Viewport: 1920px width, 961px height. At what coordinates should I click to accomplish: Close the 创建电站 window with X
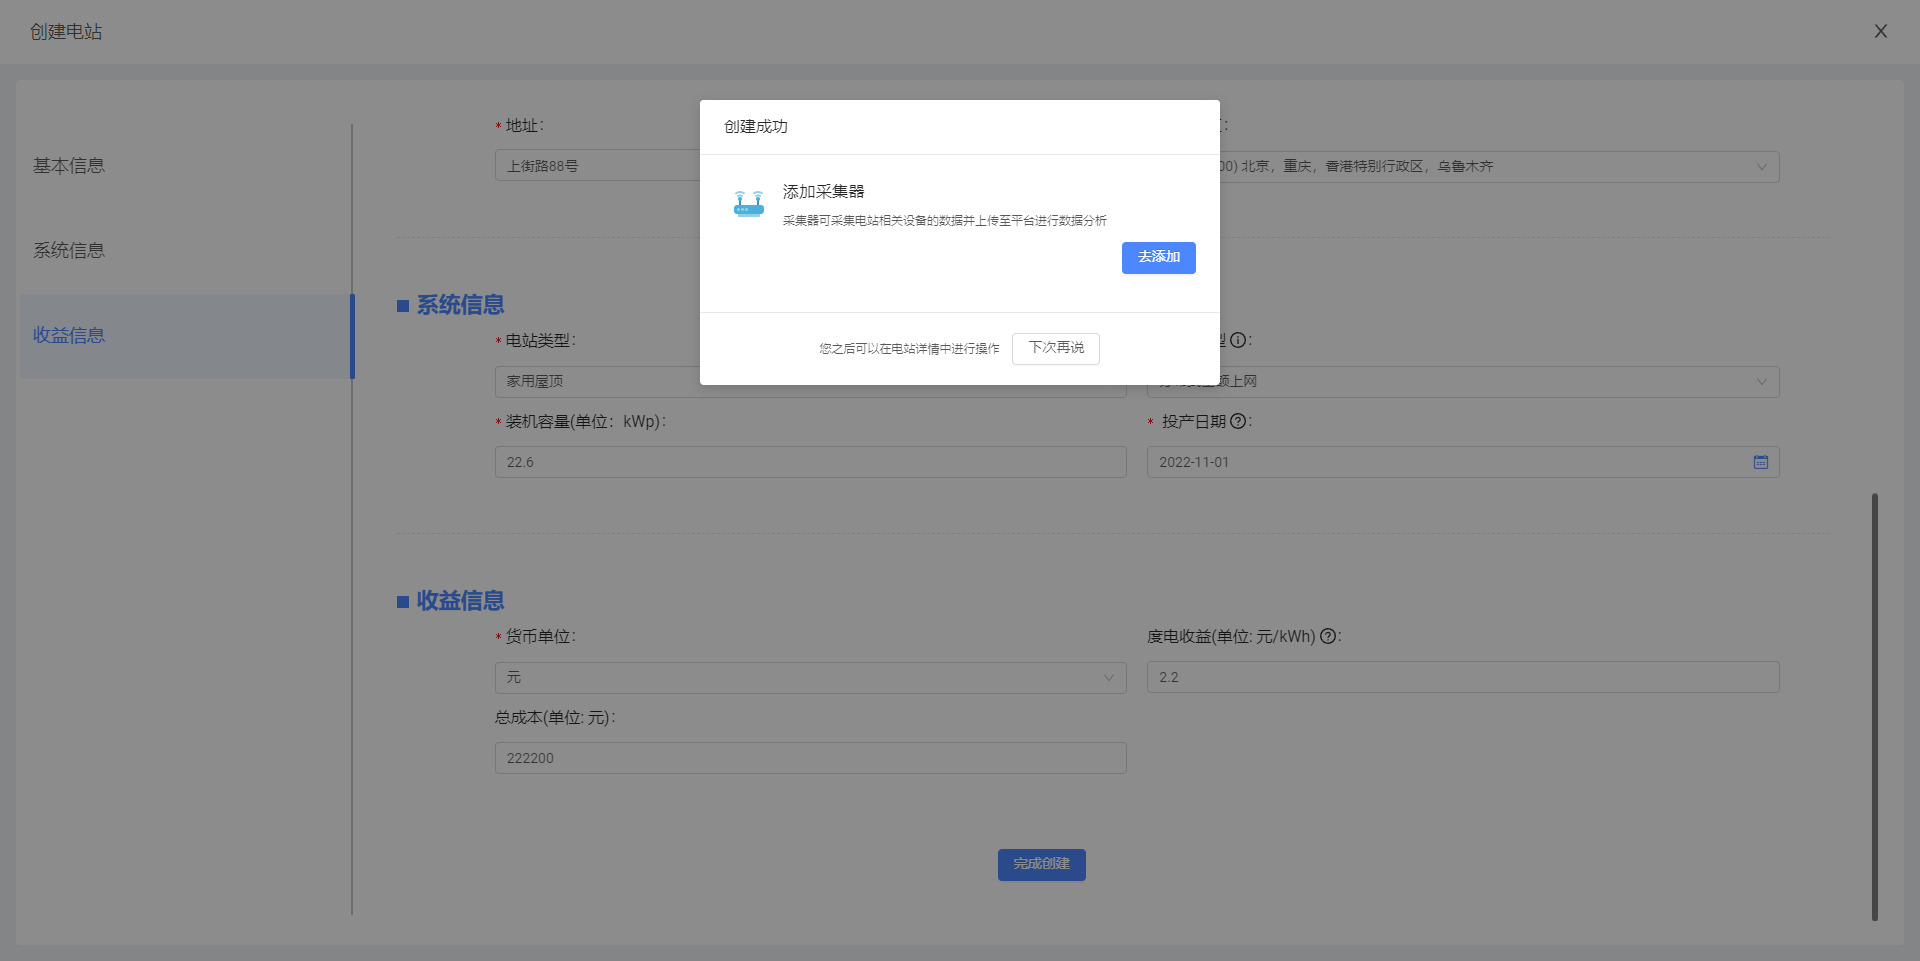pyautogui.click(x=1880, y=31)
